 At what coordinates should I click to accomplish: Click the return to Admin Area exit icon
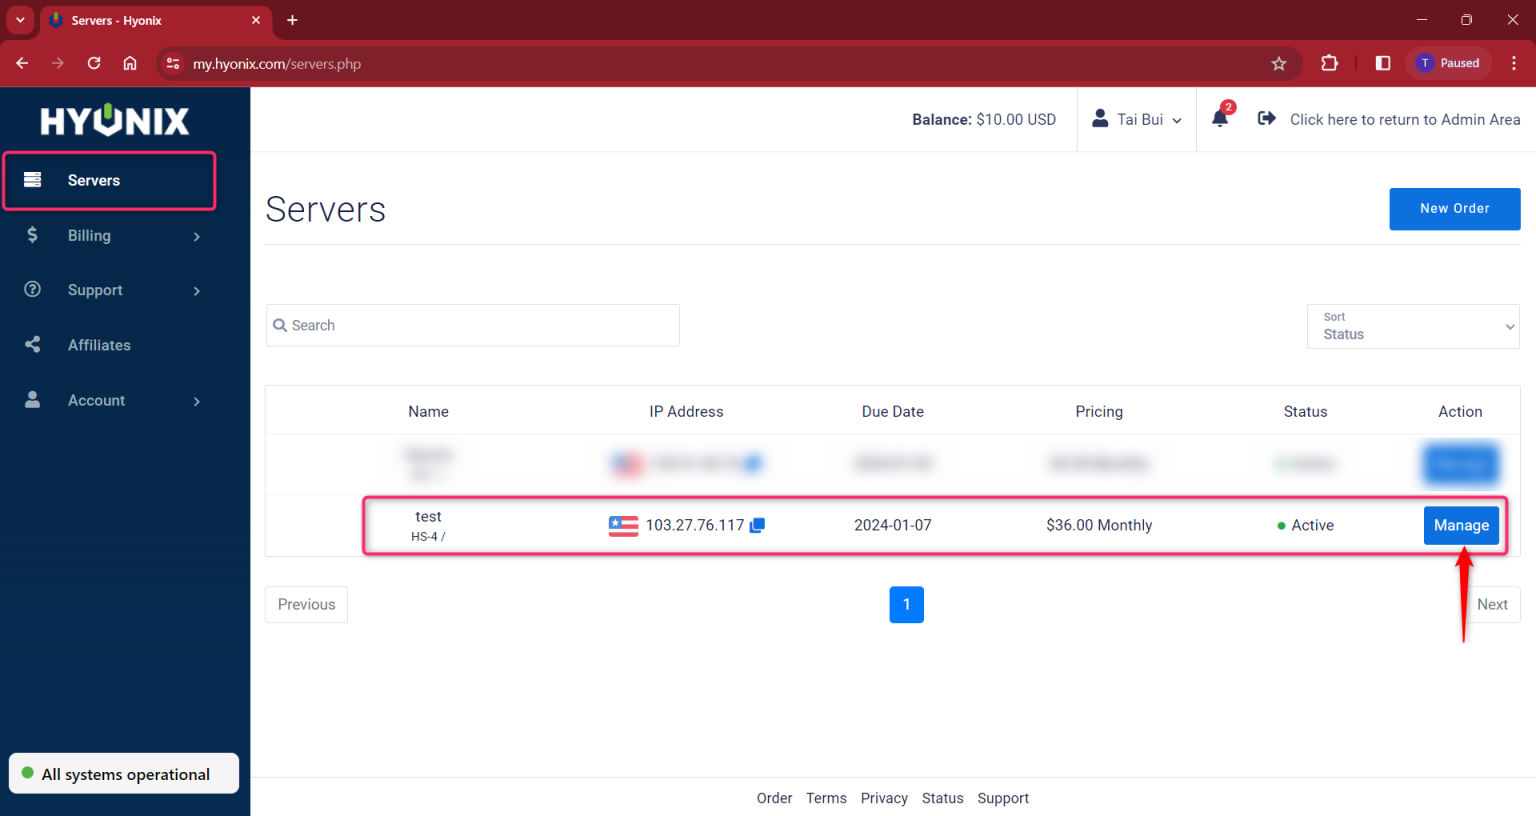pyautogui.click(x=1266, y=119)
